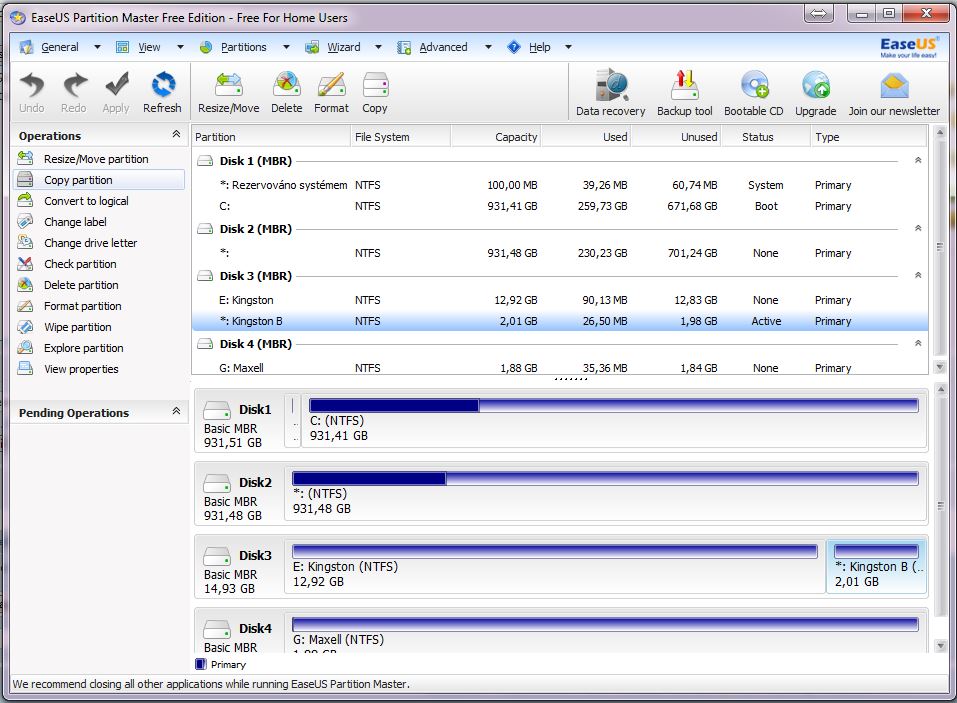Click the disk map scroll down arrow

coord(940,646)
